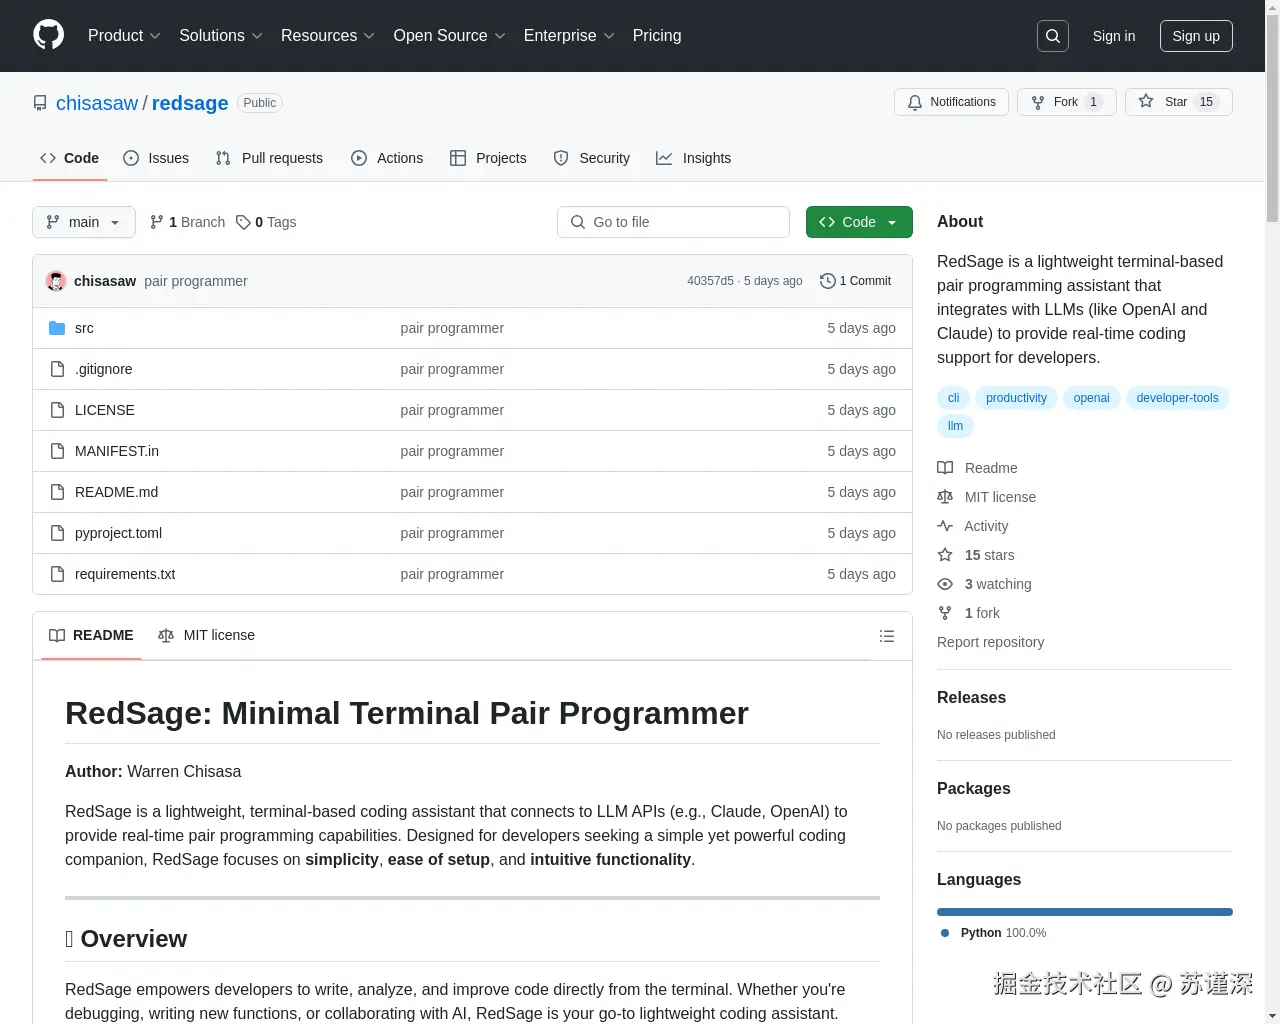Open the main branch selector
This screenshot has height=1024, width=1280.
click(x=83, y=222)
